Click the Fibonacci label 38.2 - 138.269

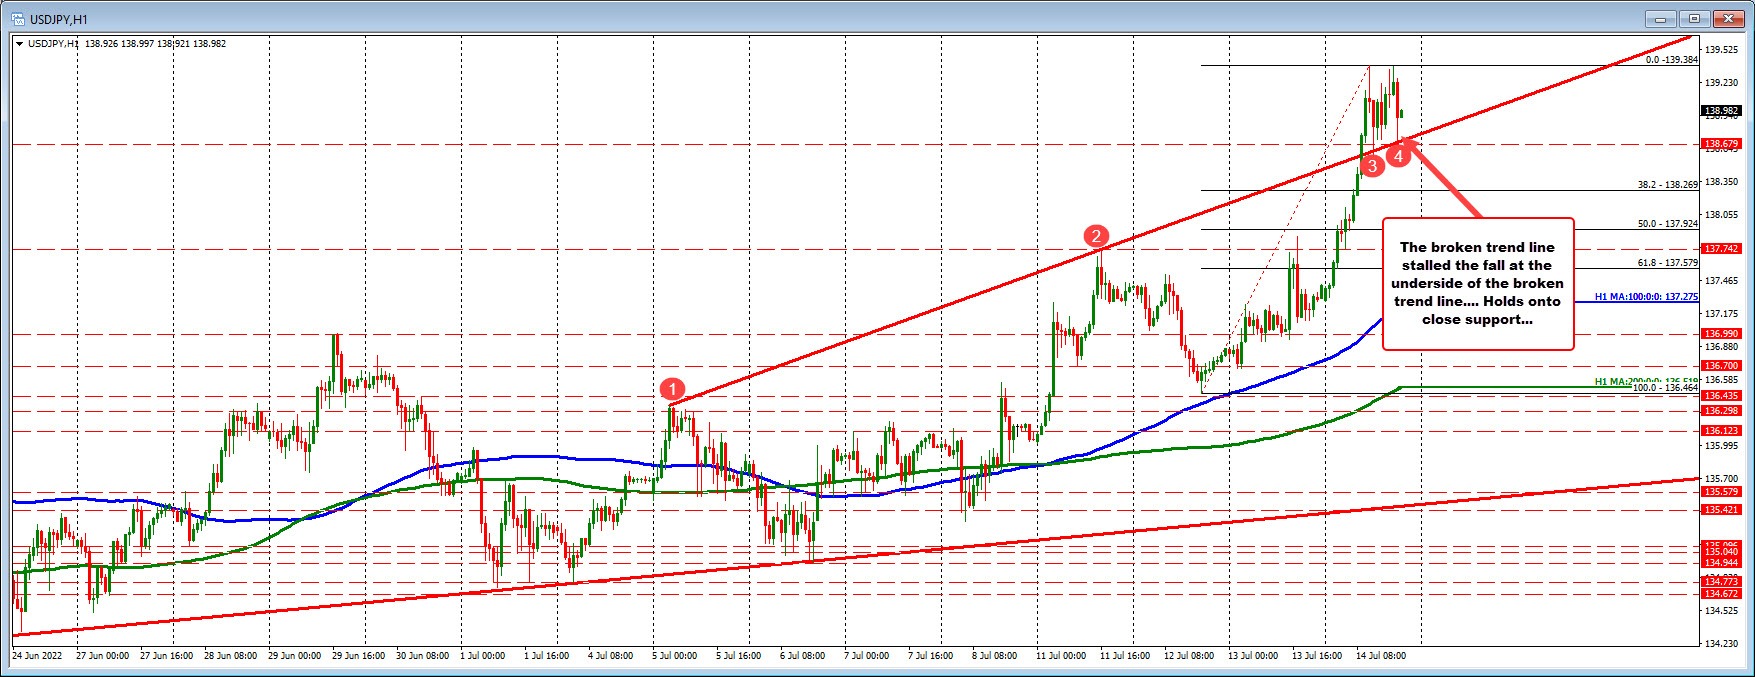coord(1667,185)
